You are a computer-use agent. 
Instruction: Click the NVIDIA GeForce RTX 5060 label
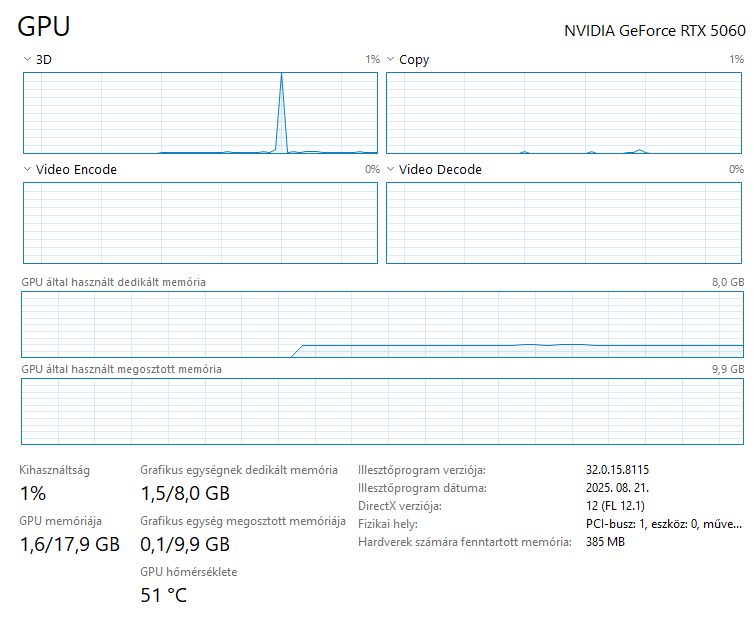pyautogui.click(x=654, y=31)
